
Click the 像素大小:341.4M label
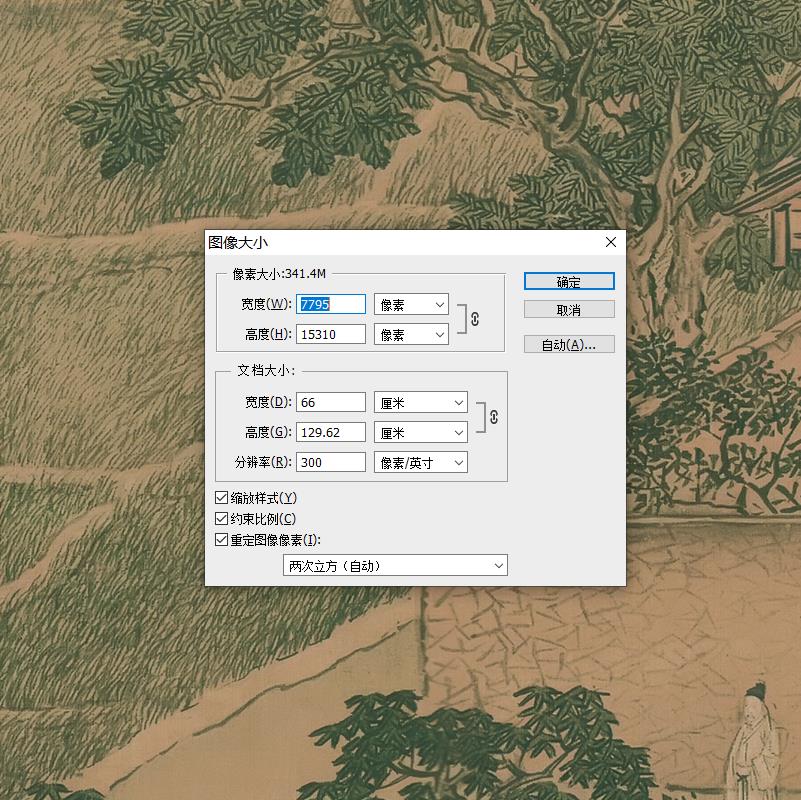coord(279,274)
